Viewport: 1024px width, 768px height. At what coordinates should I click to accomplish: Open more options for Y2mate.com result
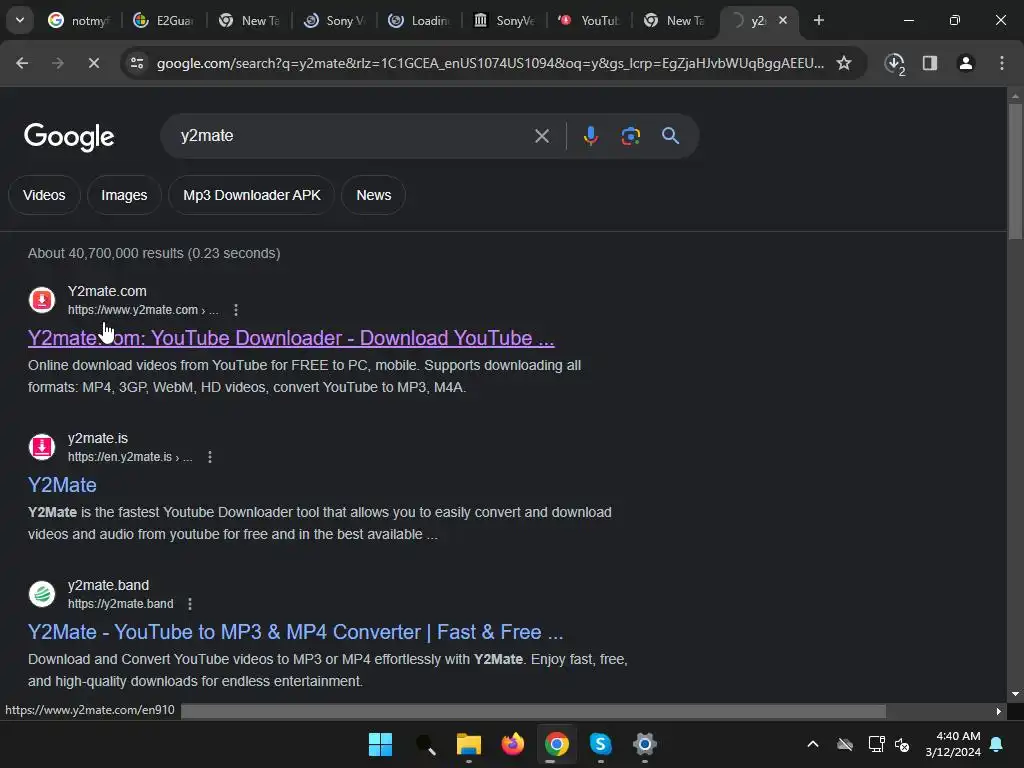click(x=236, y=310)
